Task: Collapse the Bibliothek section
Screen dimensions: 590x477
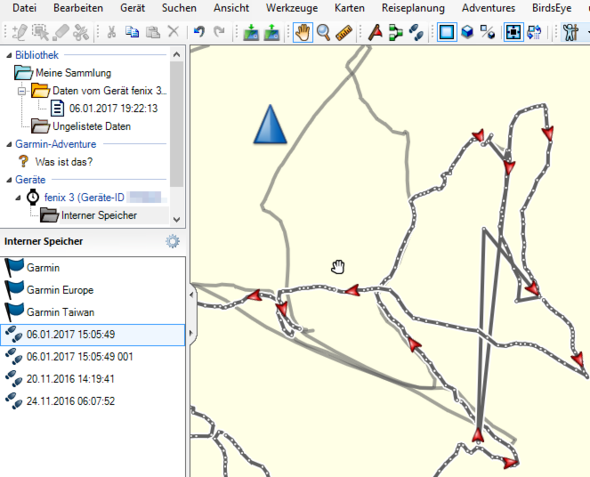Action: coord(9,56)
